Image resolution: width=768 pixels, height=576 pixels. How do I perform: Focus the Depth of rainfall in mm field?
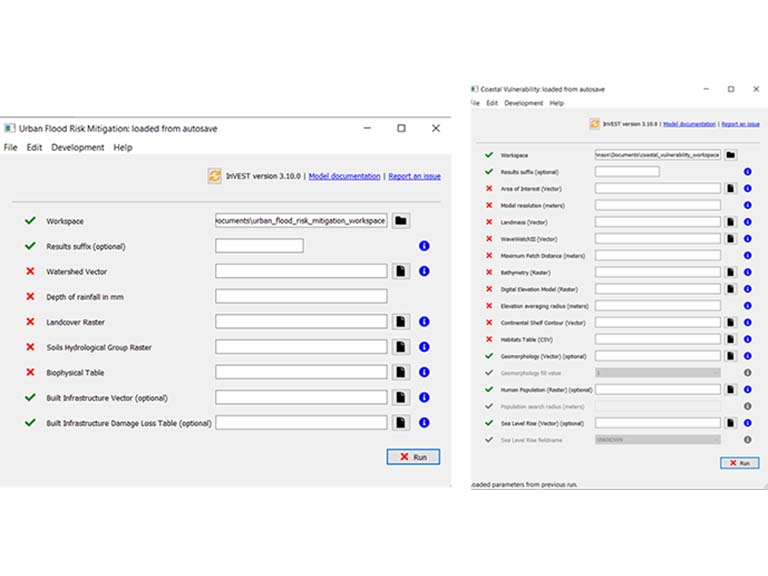(x=301, y=296)
